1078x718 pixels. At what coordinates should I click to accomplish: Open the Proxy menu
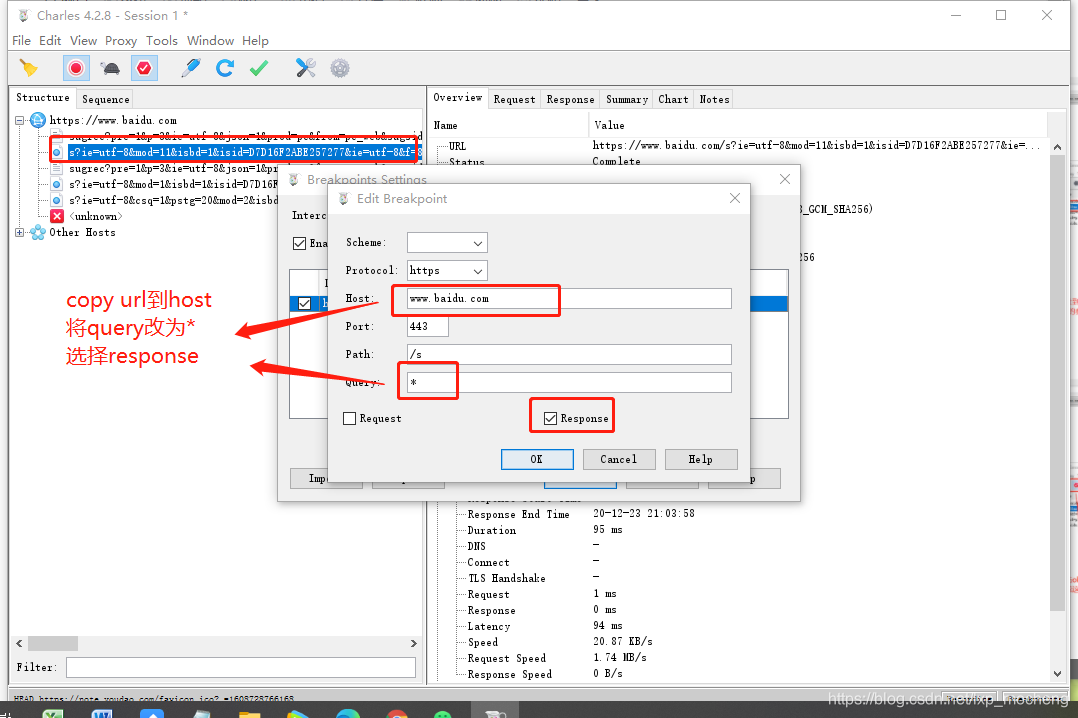tap(121, 41)
